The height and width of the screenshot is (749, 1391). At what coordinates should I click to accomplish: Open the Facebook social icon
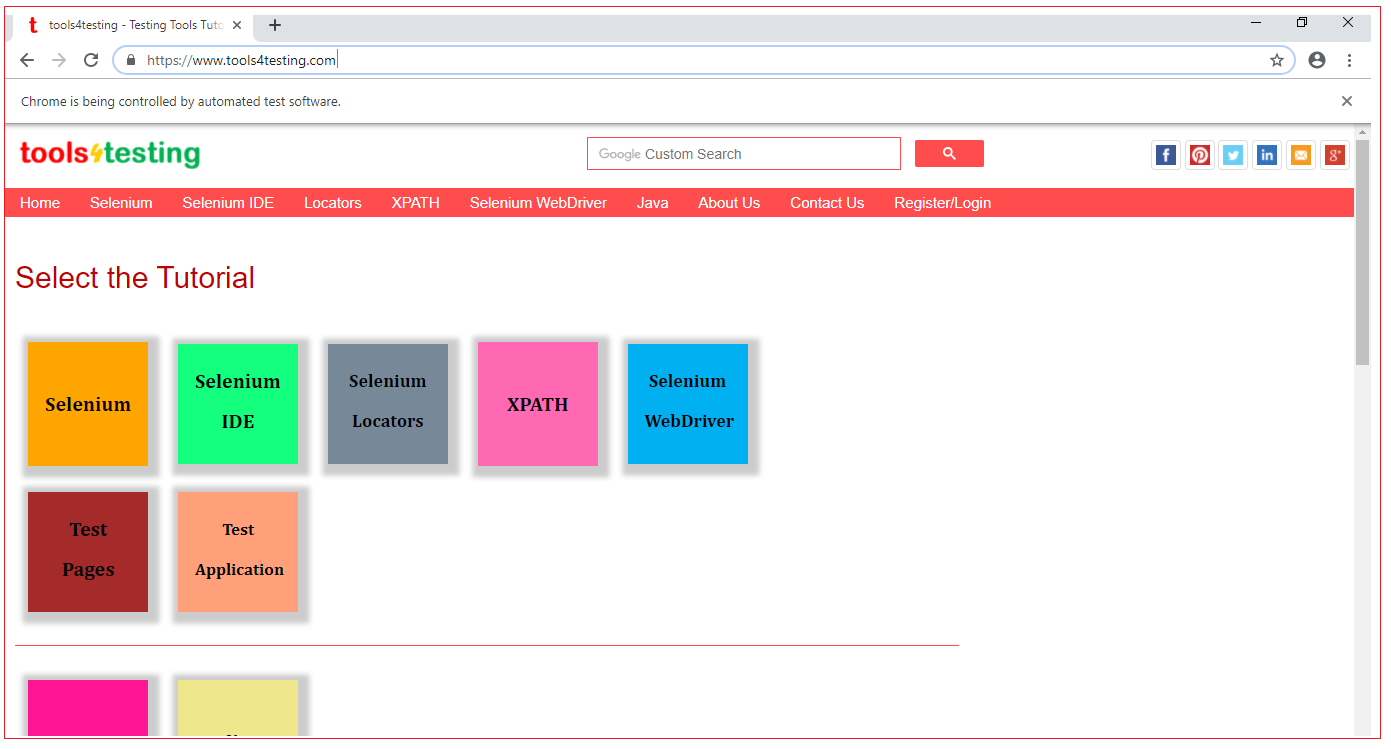click(1166, 155)
